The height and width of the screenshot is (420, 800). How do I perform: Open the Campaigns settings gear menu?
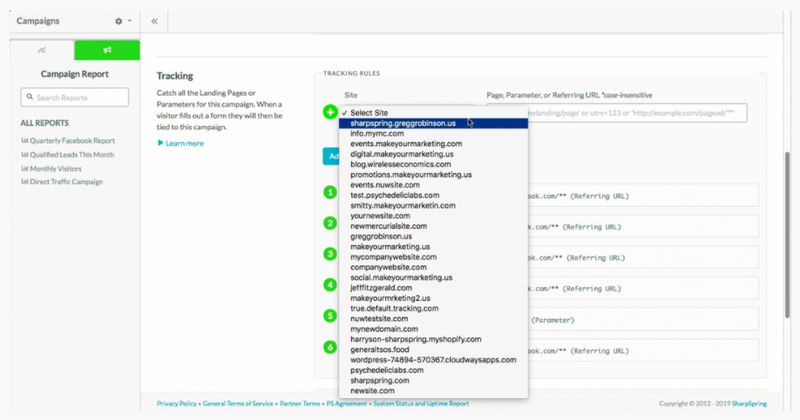[x=122, y=21]
